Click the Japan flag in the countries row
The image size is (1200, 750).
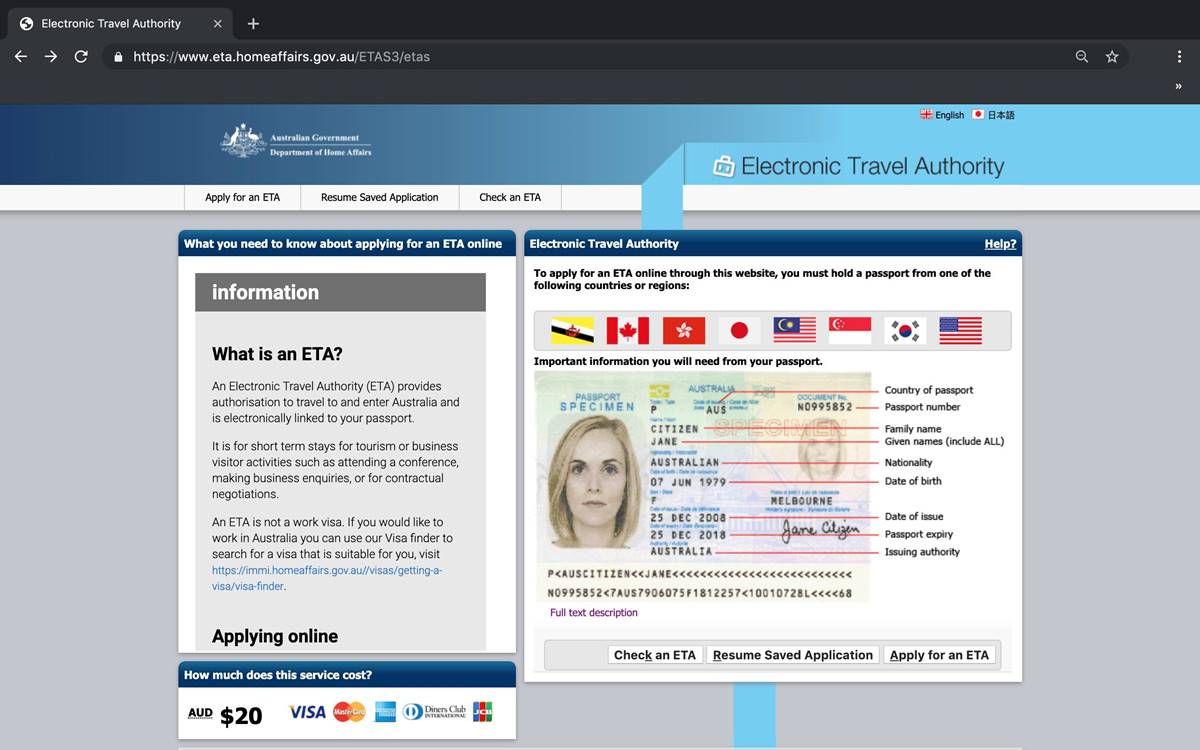pos(739,331)
